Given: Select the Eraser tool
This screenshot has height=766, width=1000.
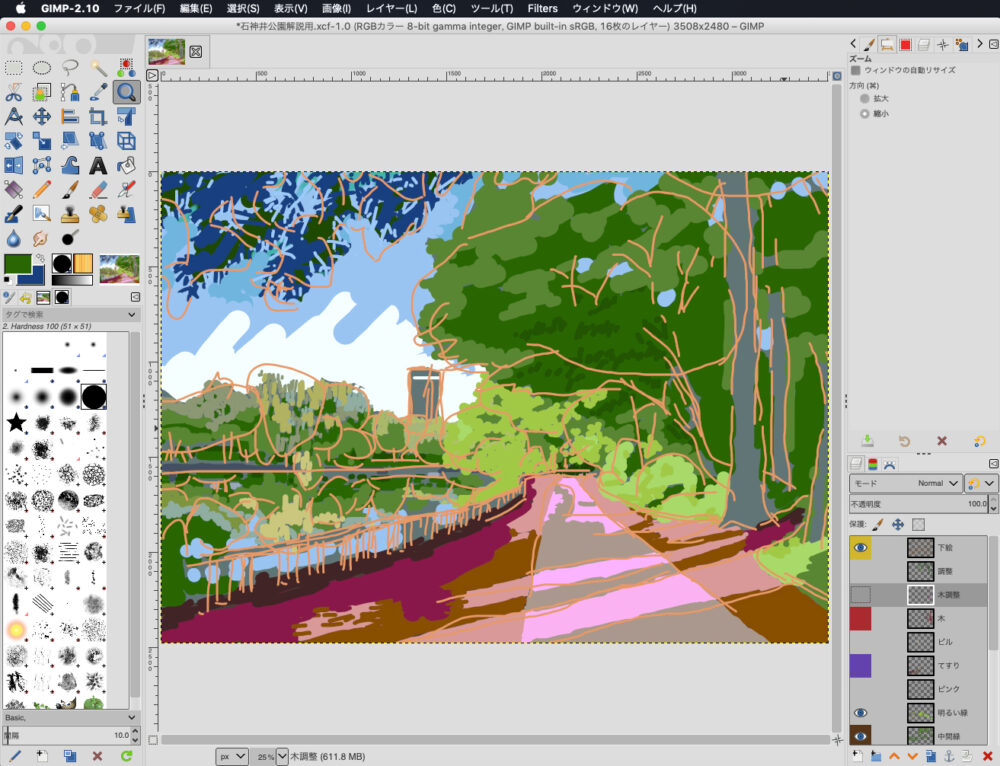Looking at the screenshot, I should tap(98, 189).
